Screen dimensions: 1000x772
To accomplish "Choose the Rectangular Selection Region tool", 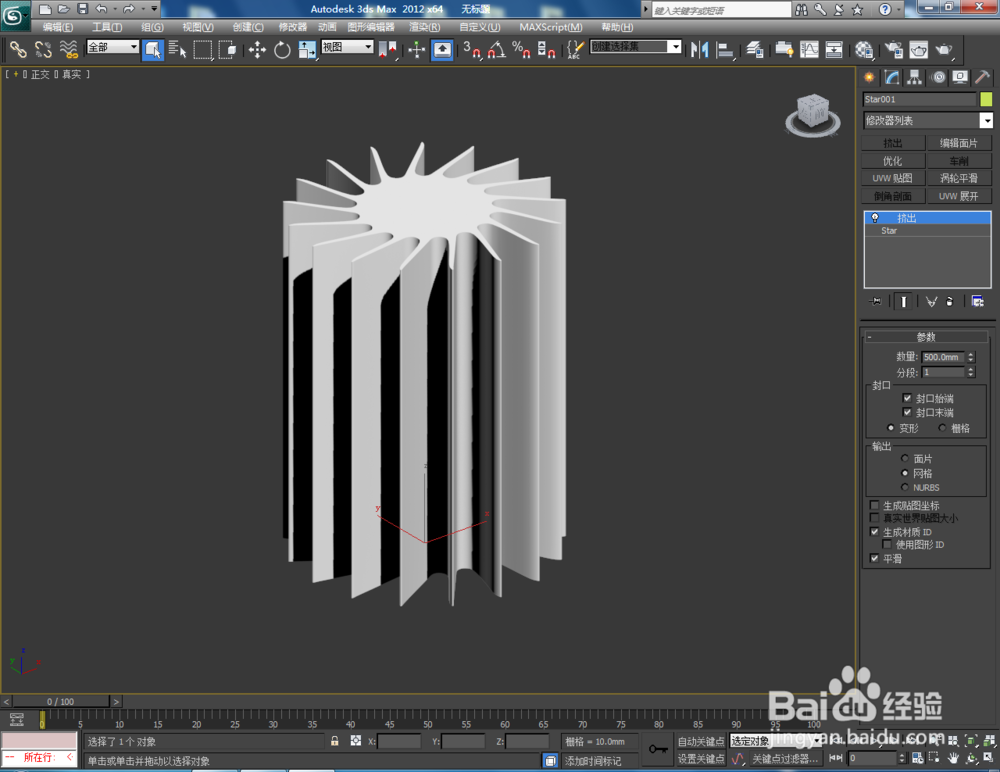I will pos(203,49).
